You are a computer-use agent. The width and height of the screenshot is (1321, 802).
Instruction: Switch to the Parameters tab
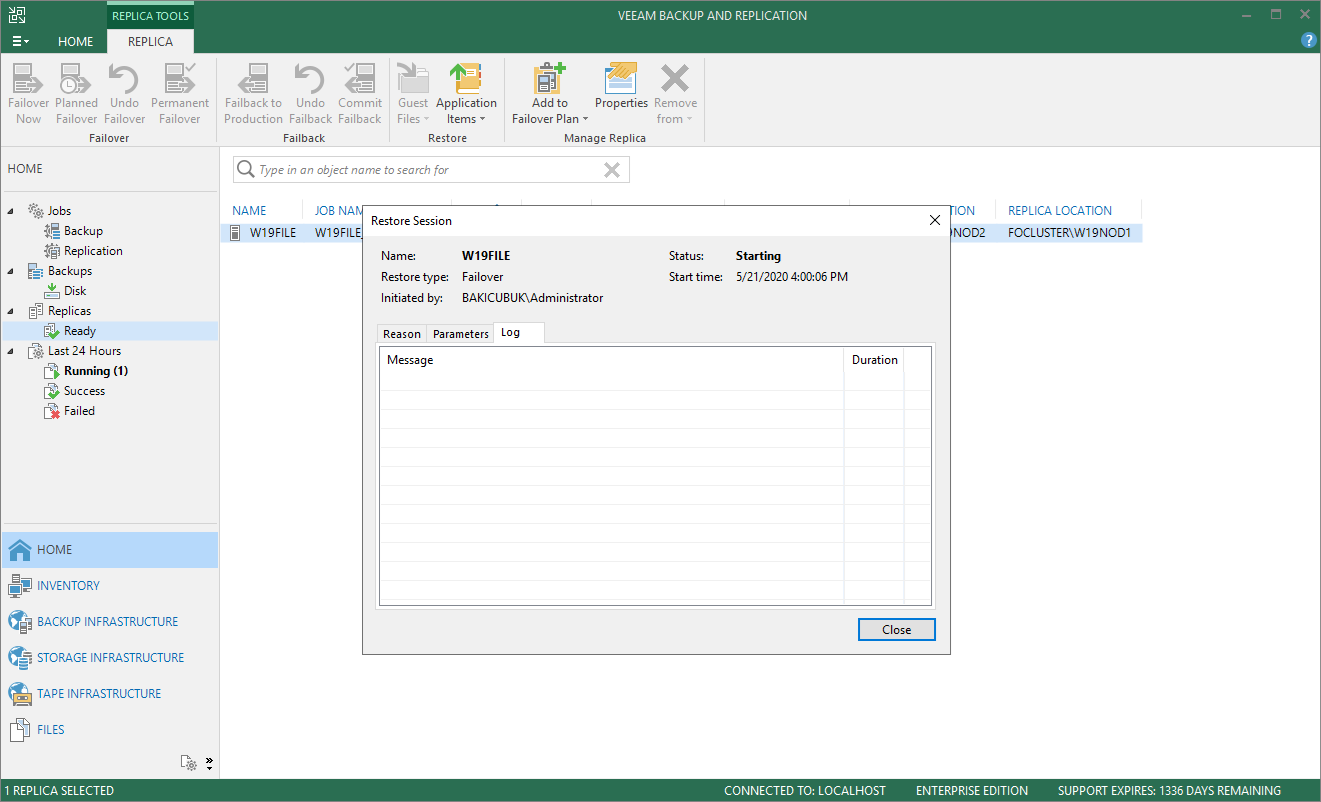[x=461, y=334]
